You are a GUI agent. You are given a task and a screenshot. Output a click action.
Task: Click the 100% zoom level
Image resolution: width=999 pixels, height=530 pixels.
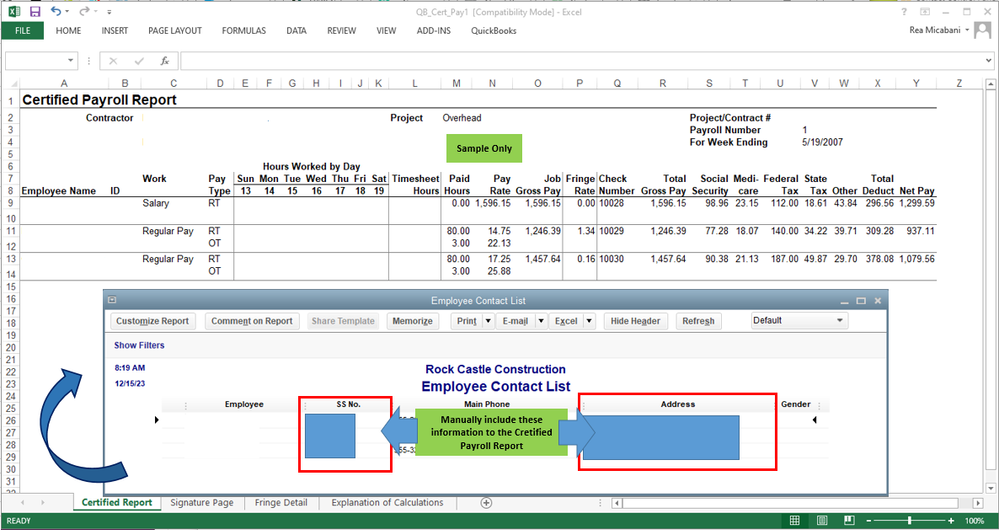tap(974, 520)
